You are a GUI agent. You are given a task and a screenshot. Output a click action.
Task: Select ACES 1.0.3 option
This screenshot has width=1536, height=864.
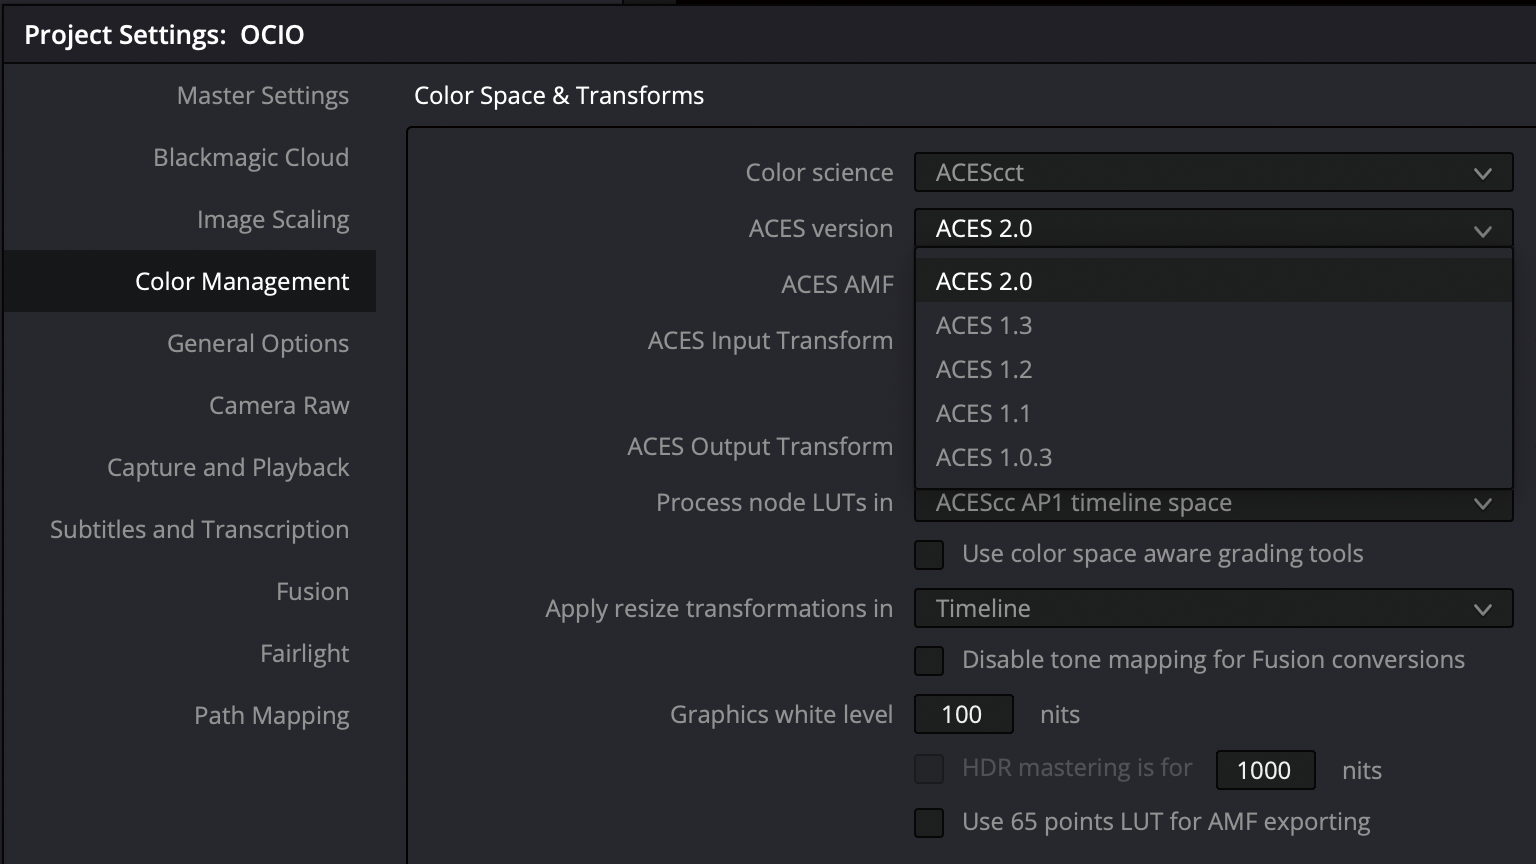coord(1213,457)
